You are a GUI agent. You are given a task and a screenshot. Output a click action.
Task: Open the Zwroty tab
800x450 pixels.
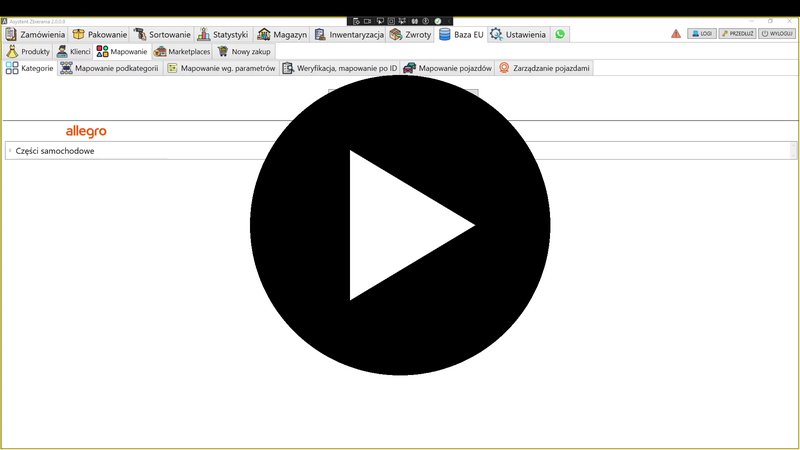pos(410,34)
